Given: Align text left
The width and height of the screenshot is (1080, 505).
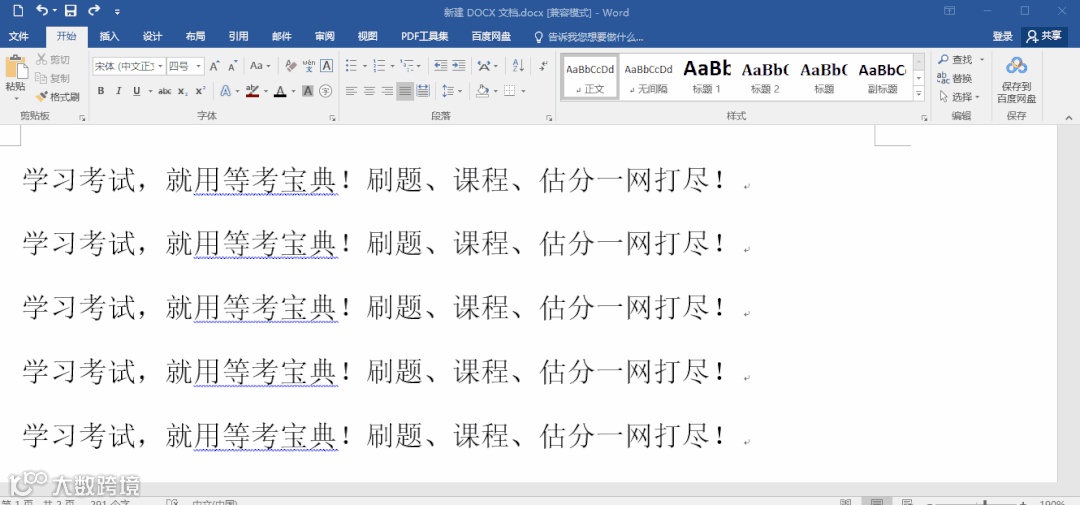Looking at the screenshot, I should pos(351,91).
